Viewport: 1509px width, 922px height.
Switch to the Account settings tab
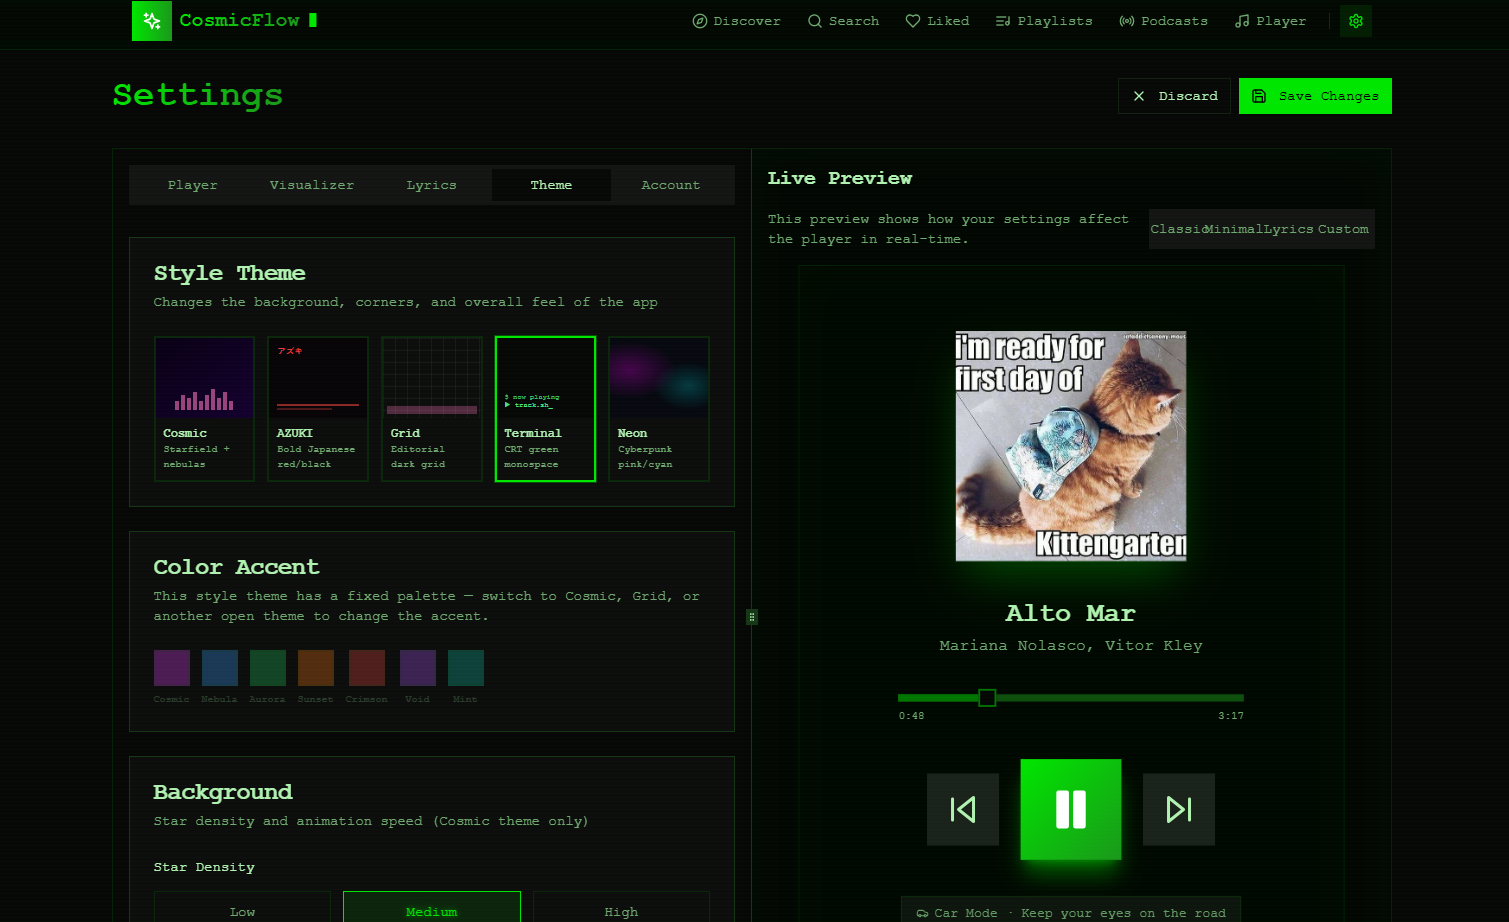671,185
